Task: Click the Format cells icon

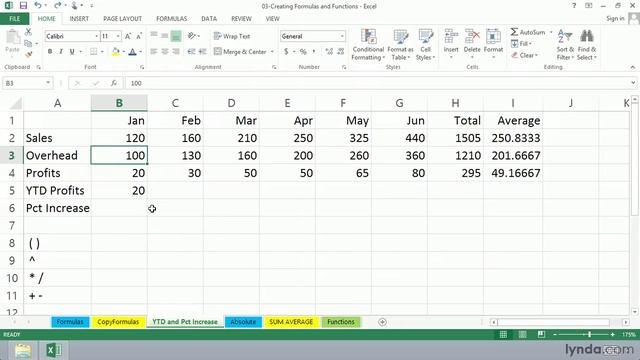Action: [x=493, y=36]
